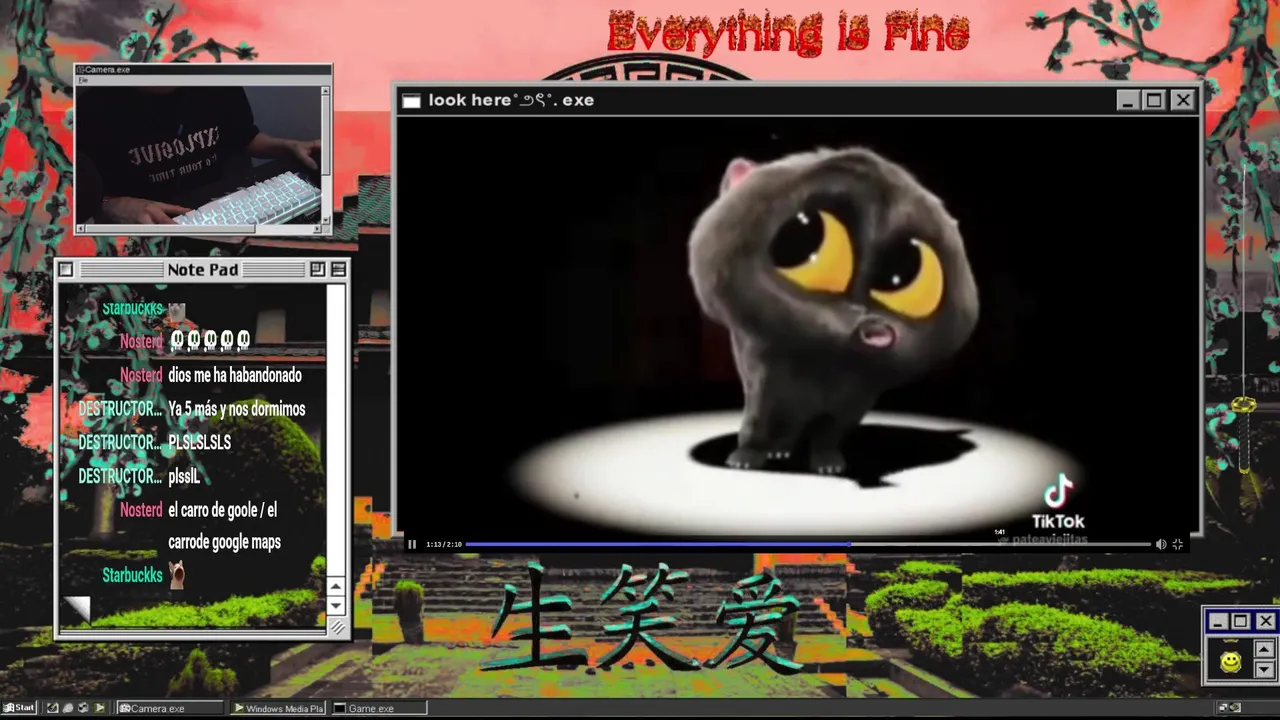1280x720 pixels.
Task: Click the down arrow on the Note Pad scrollbar
Action: pos(336,606)
